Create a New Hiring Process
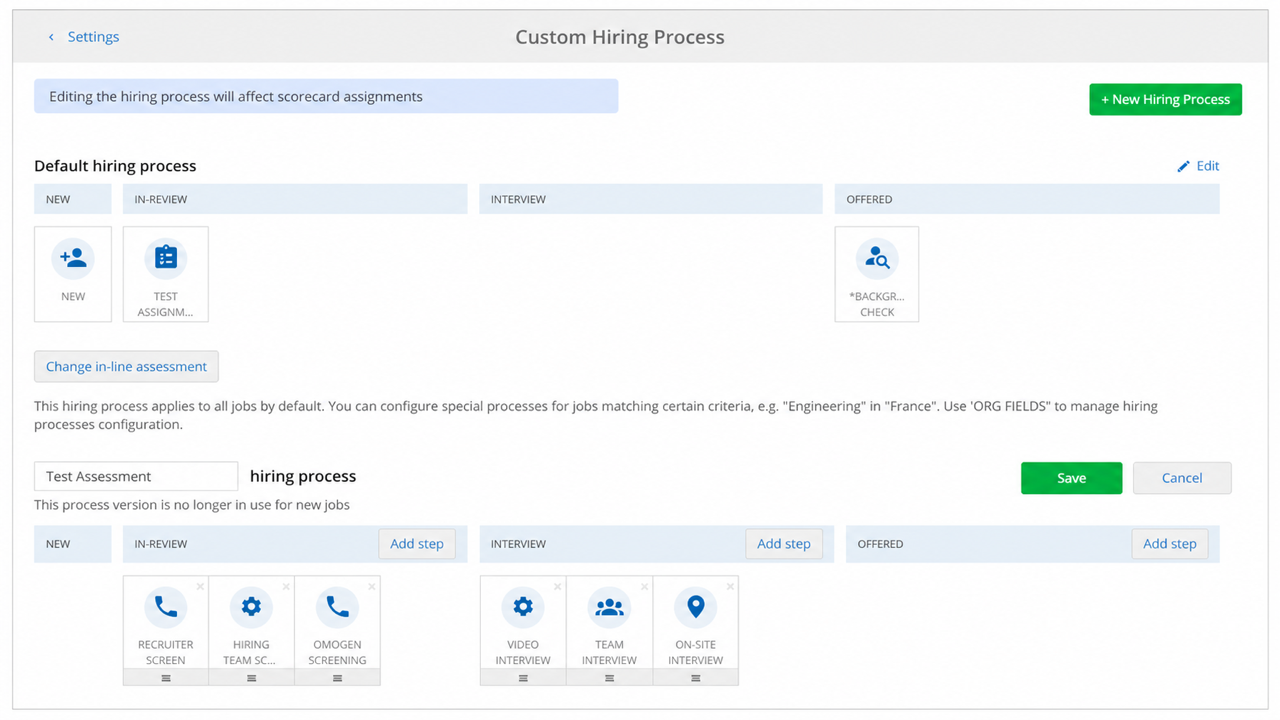1280x720 pixels. pos(1165,99)
